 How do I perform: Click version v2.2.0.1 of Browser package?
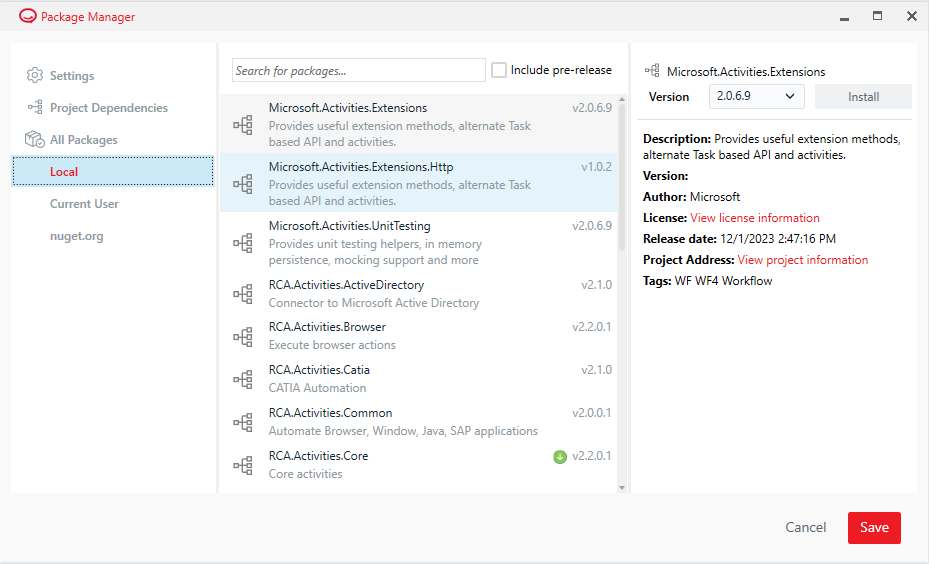point(592,326)
